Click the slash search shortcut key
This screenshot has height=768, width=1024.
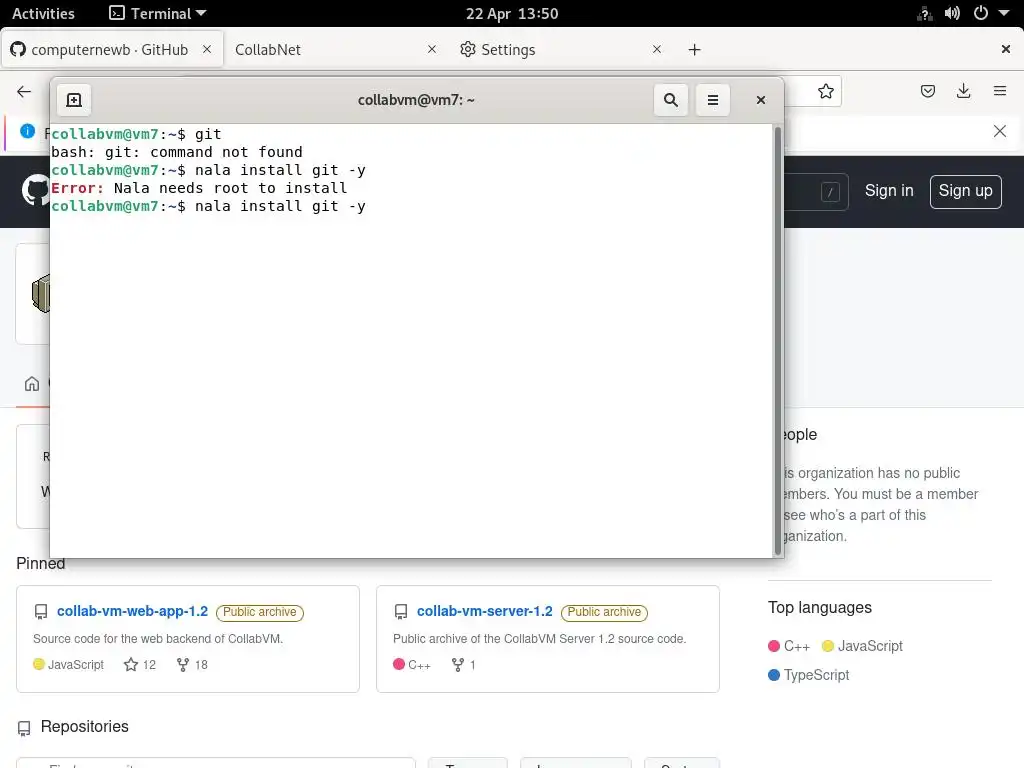[x=830, y=192]
